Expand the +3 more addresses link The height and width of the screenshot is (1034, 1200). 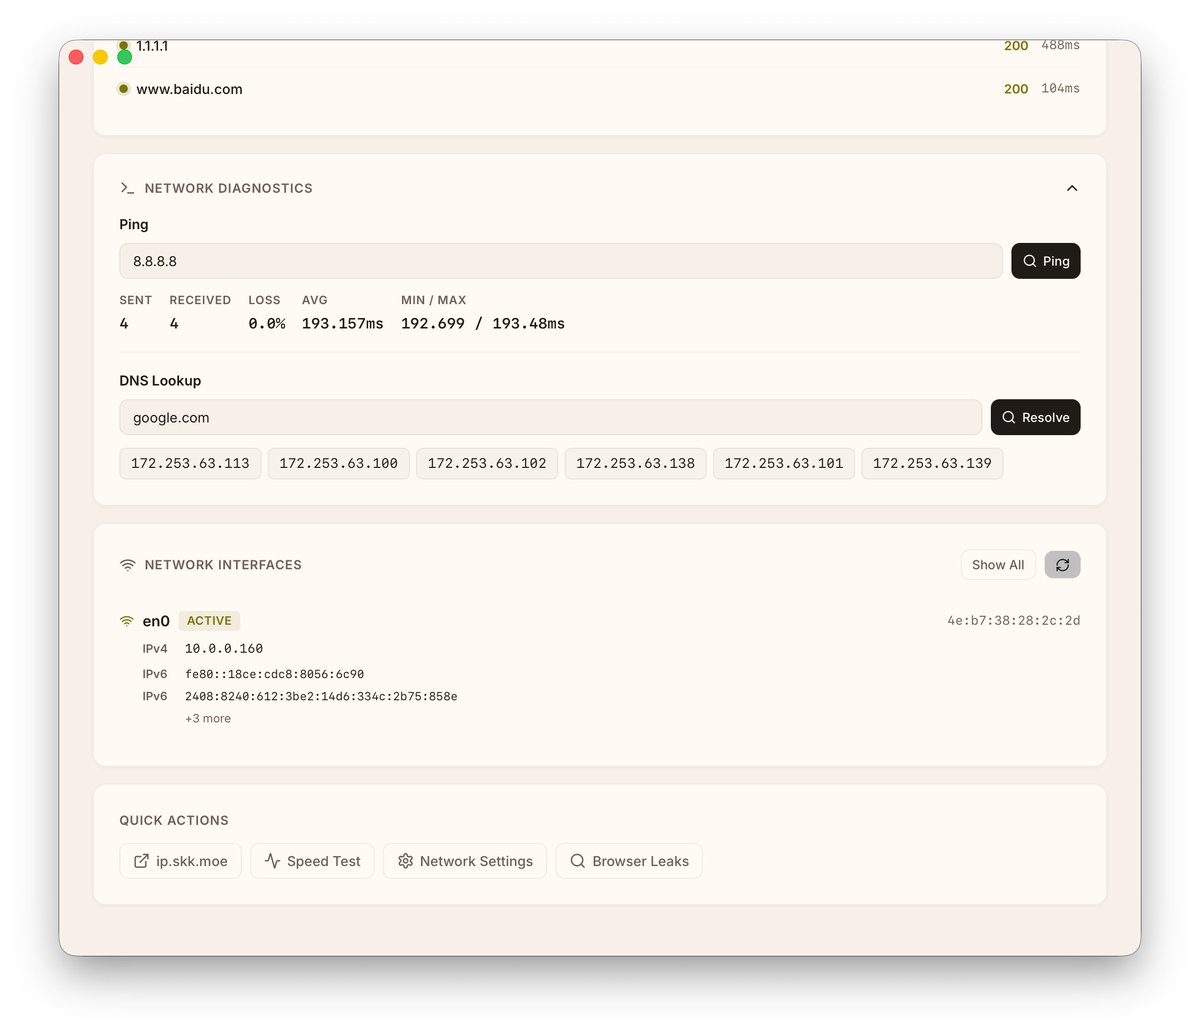coord(208,718)
